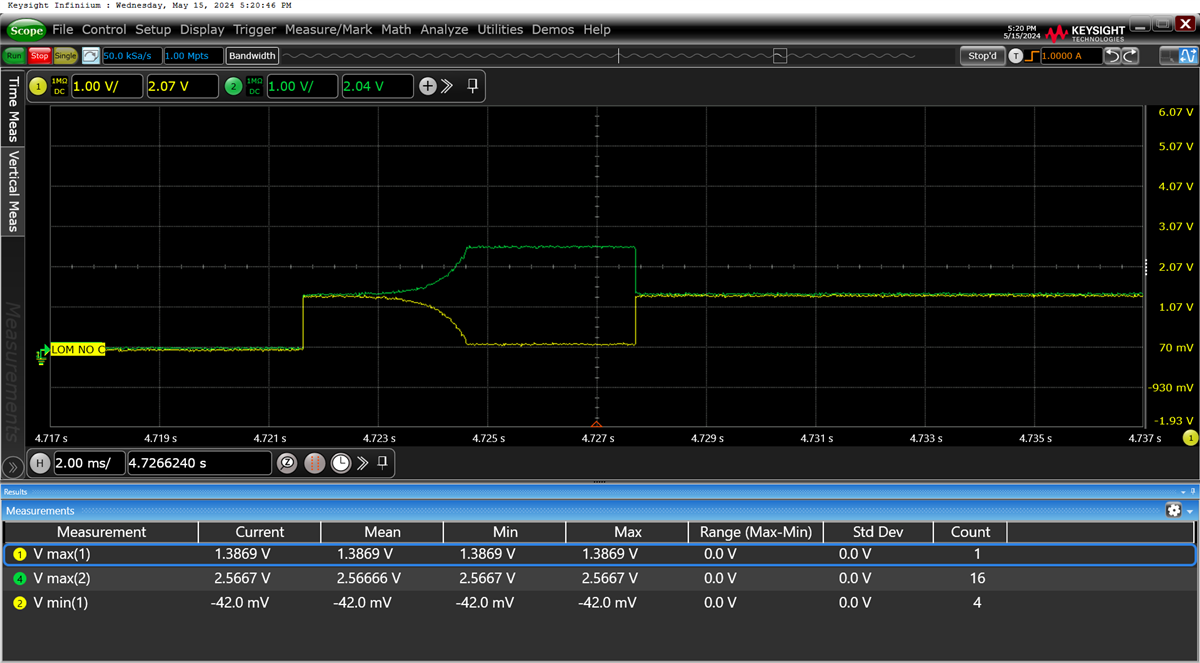Open the Help menu
The height and width of the screenshot is (663, 1200).
tap(597, 30)
